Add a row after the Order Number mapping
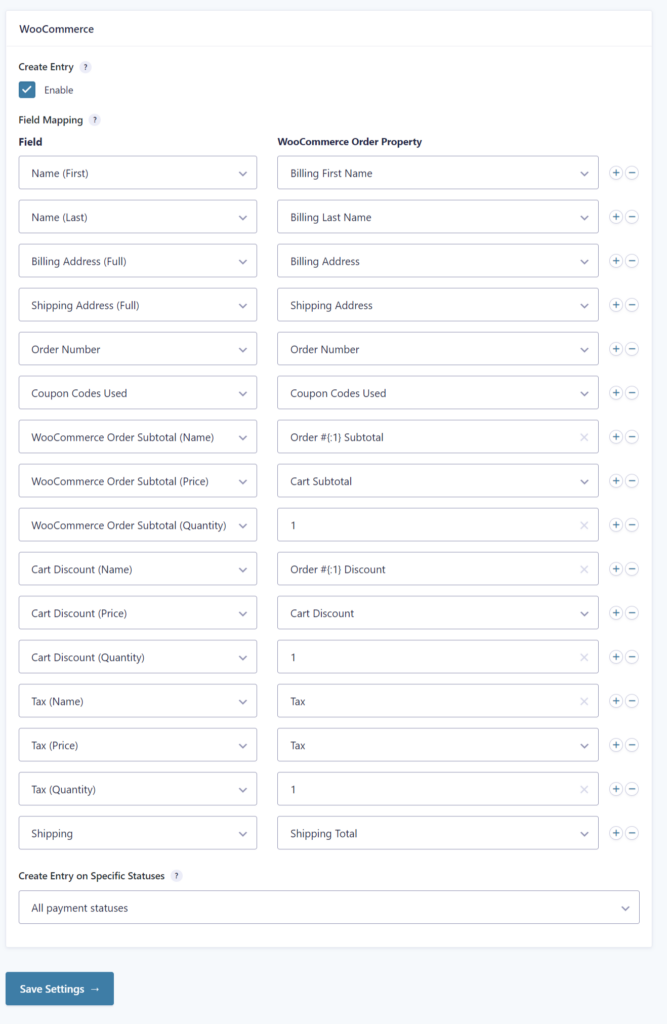 [616, 349]
